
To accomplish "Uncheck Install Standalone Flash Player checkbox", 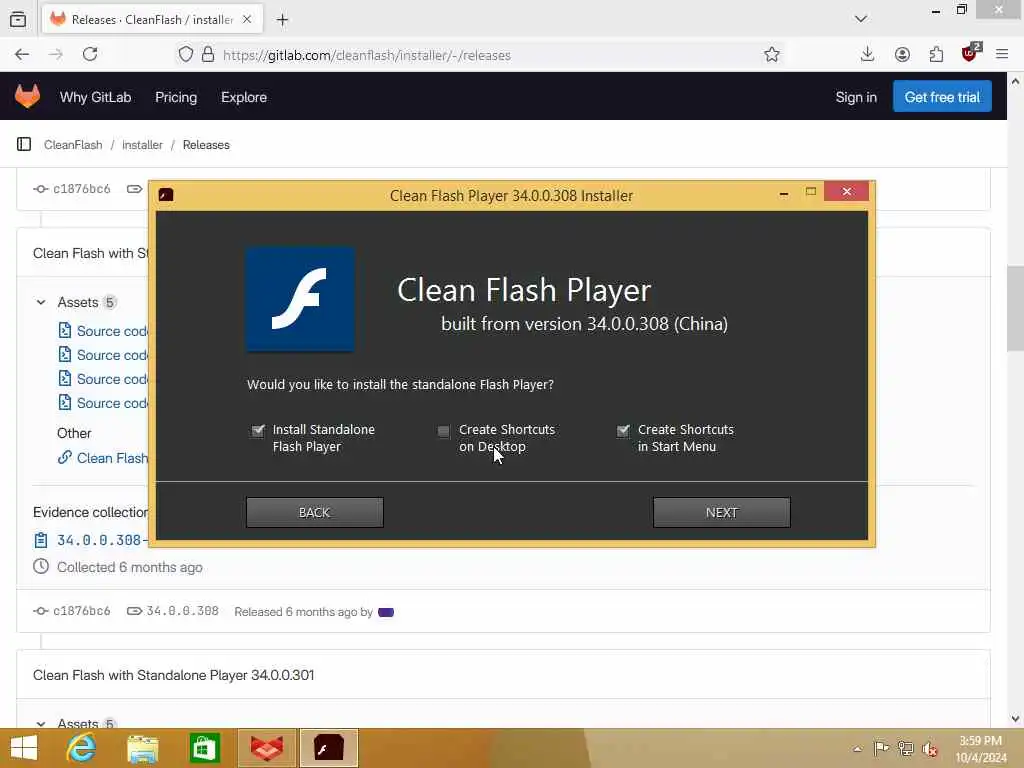I will 258,430.
